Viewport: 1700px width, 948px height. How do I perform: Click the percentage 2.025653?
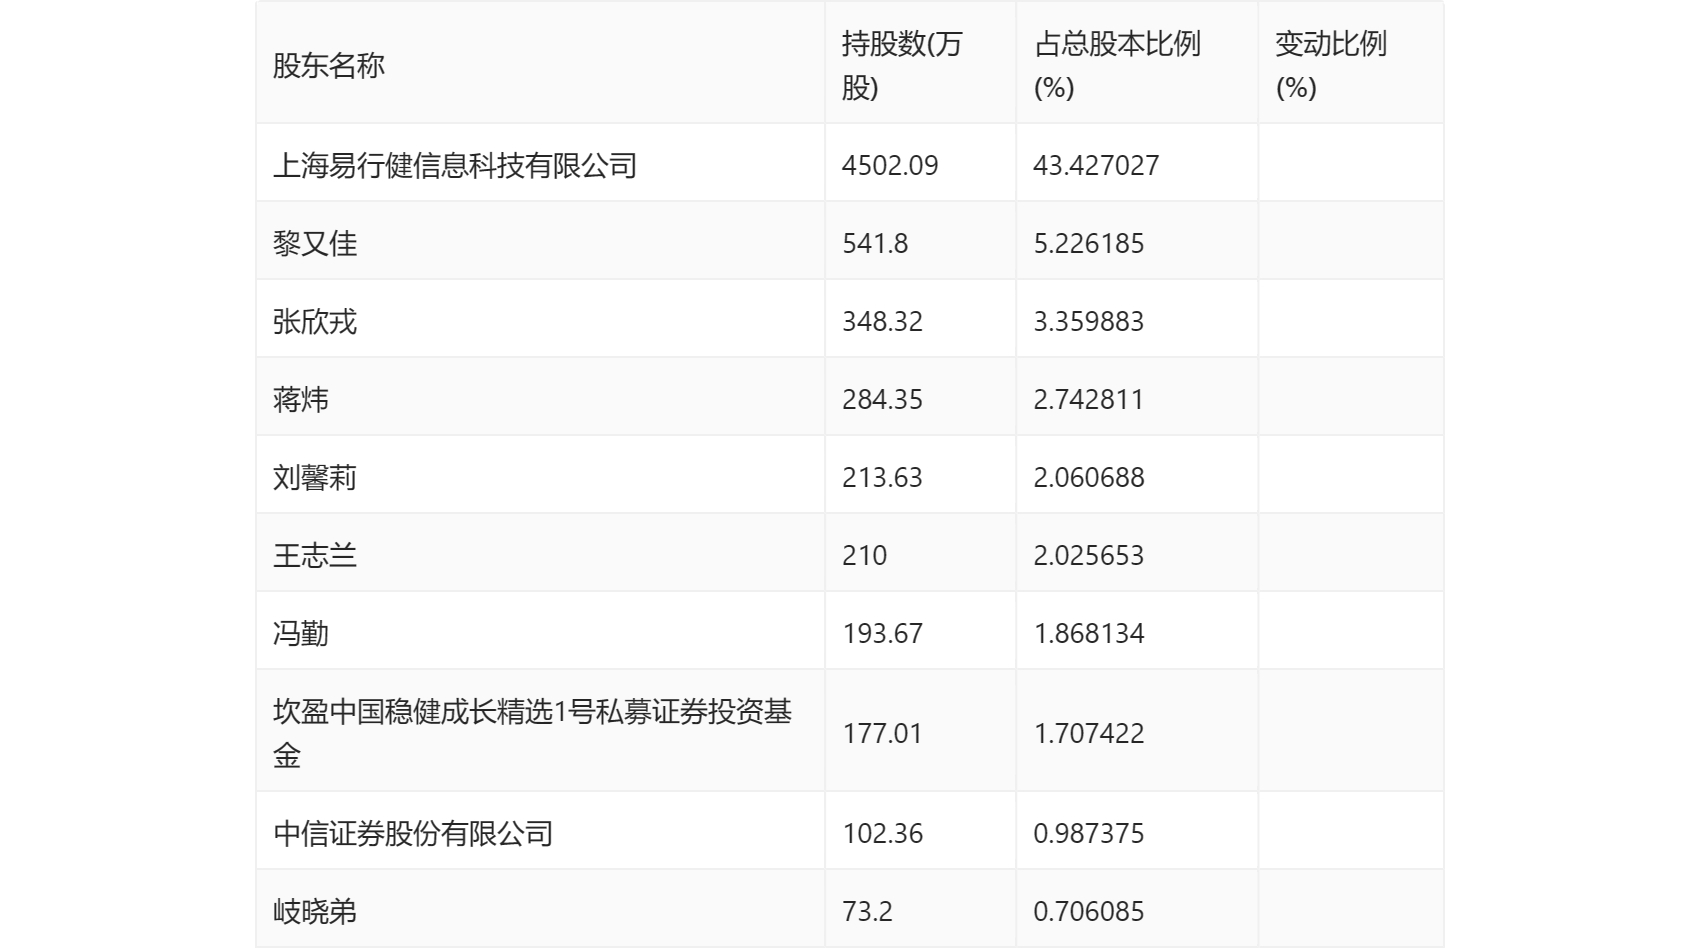[x=1088, y=555]
